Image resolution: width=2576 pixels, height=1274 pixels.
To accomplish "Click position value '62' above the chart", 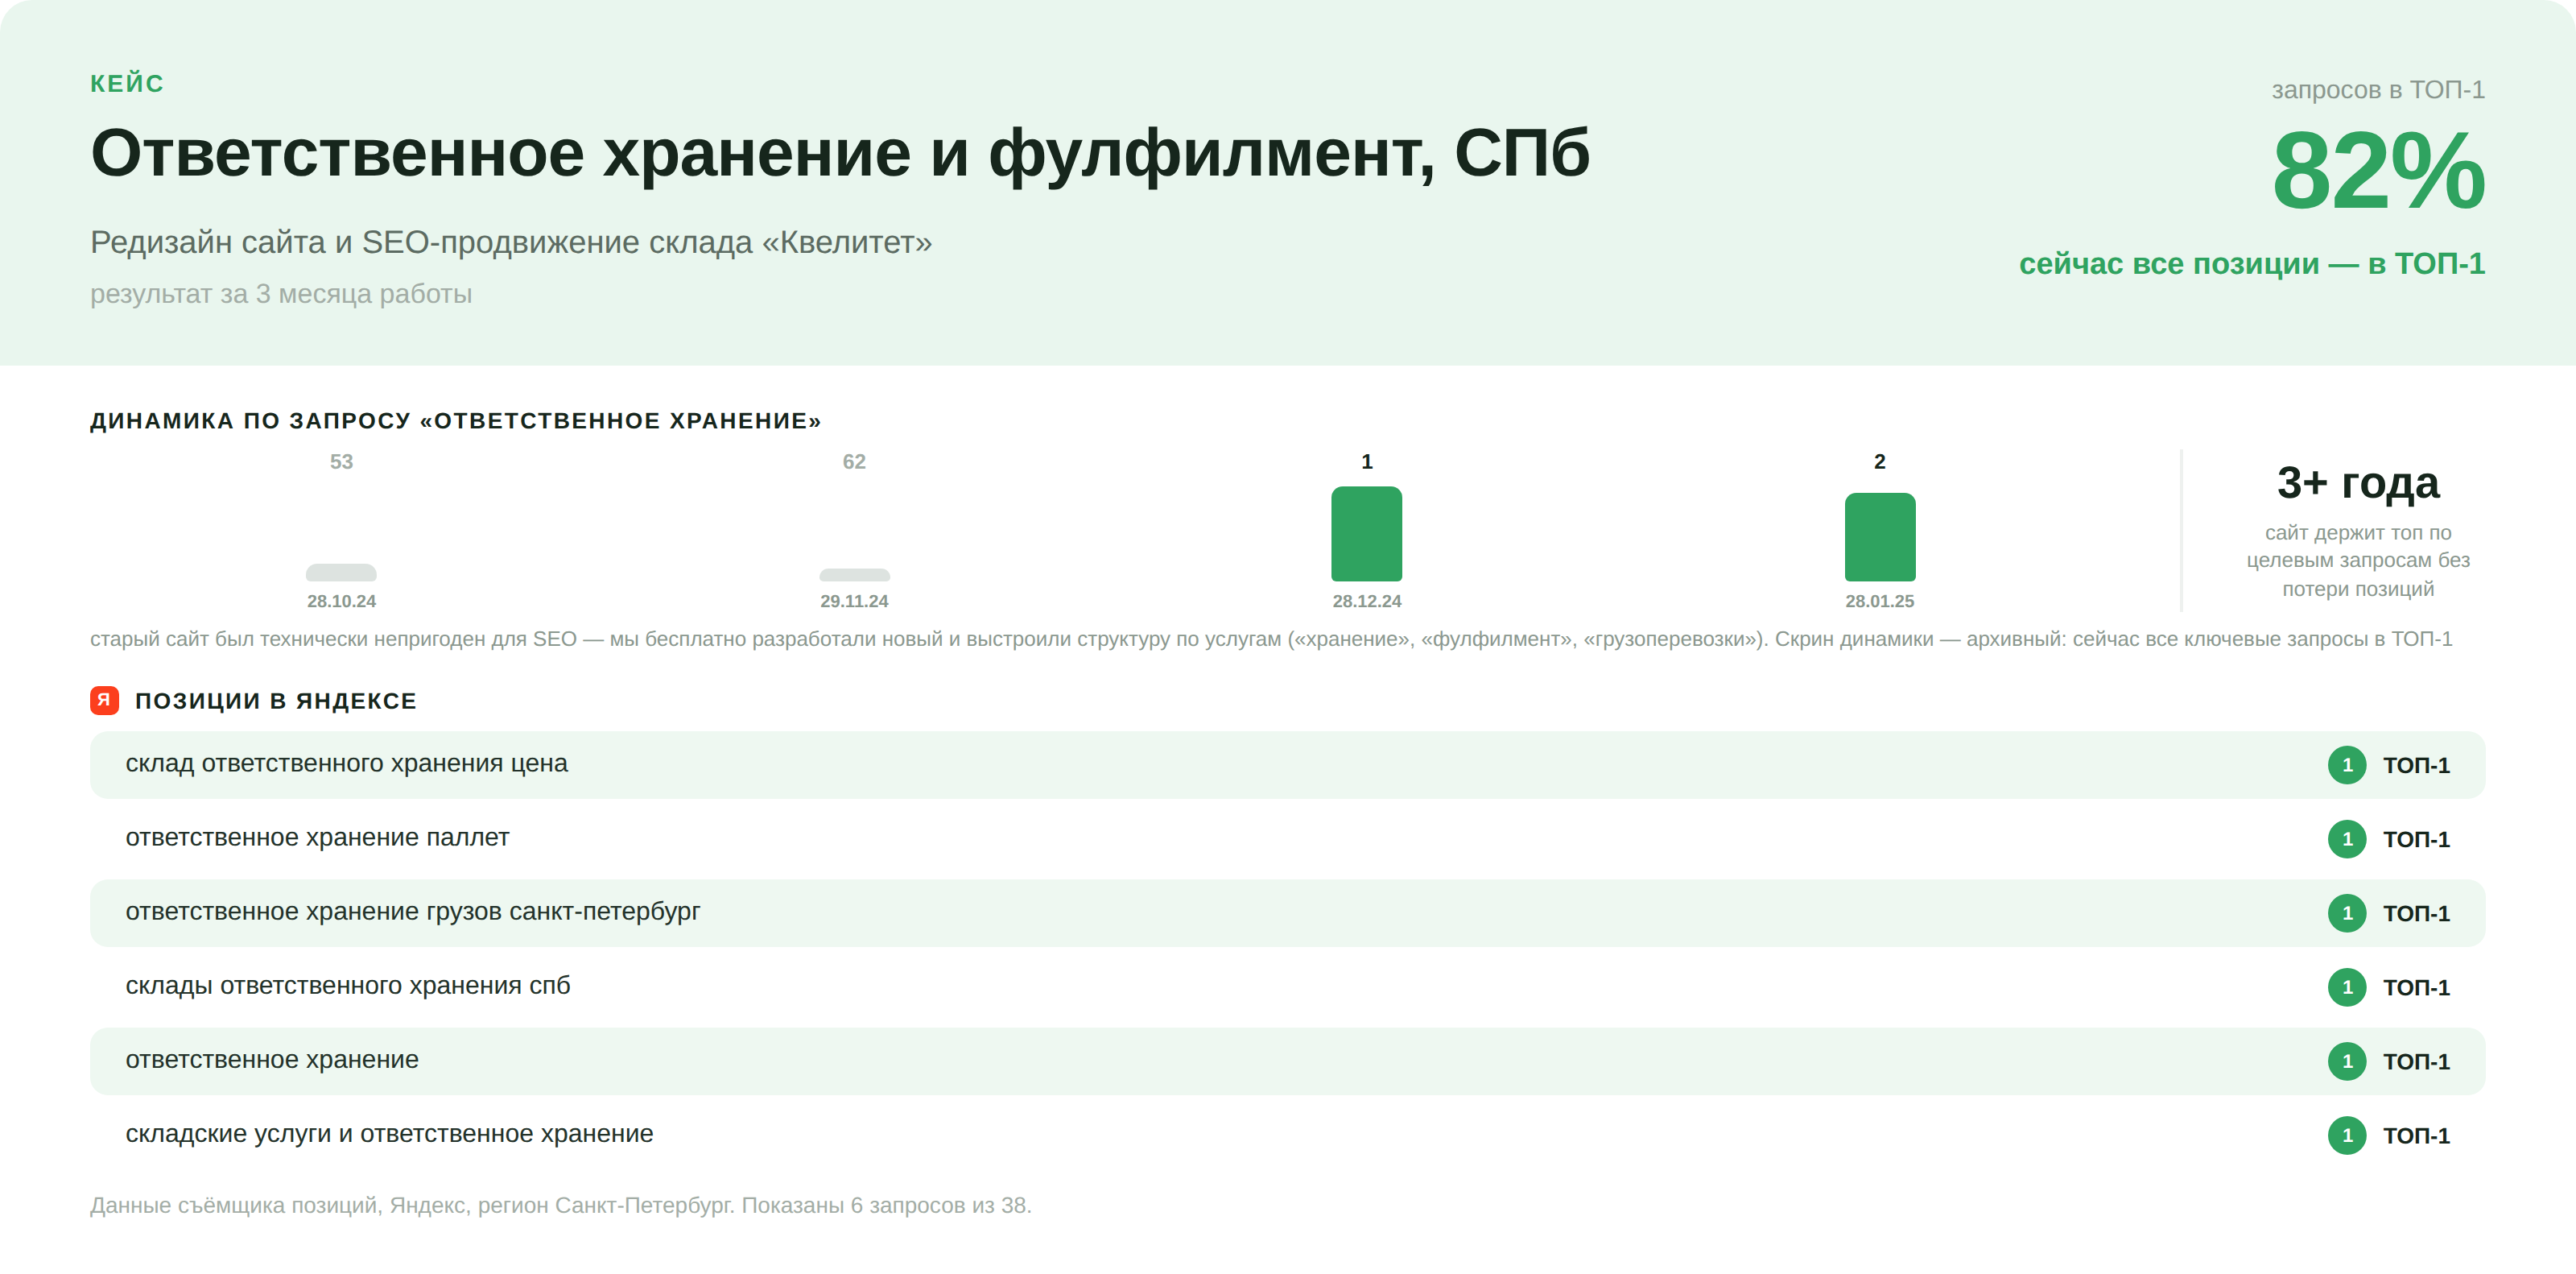I will 854,462.
